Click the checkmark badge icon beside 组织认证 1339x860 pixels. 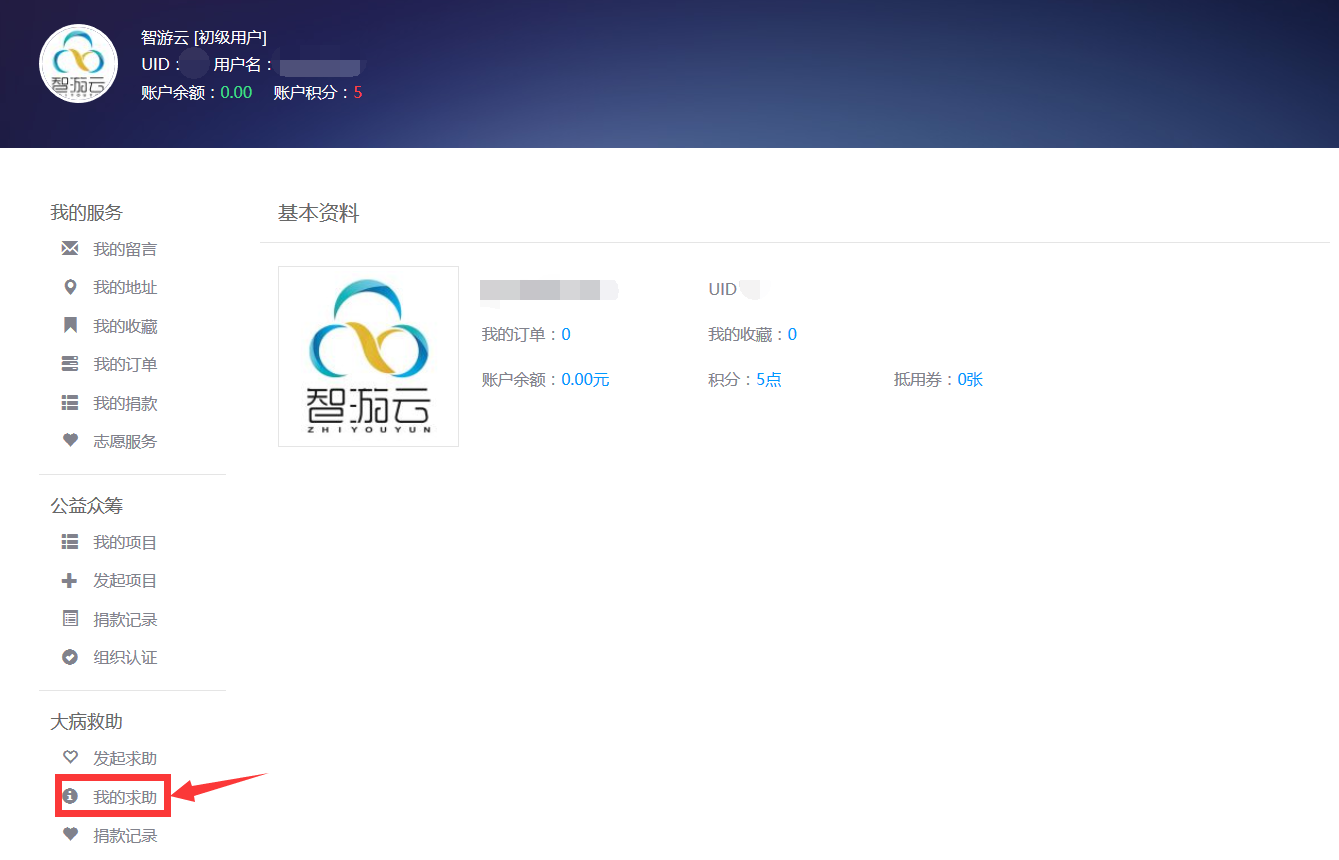(70, 657)
